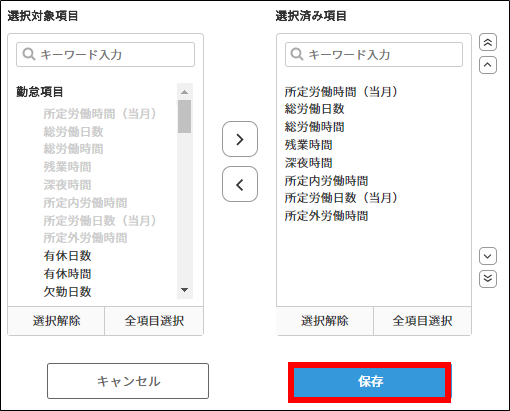This screenshot has width=510, height=411.
Task: Click the left list scrollbar thumb
Action: pos(184,117)
